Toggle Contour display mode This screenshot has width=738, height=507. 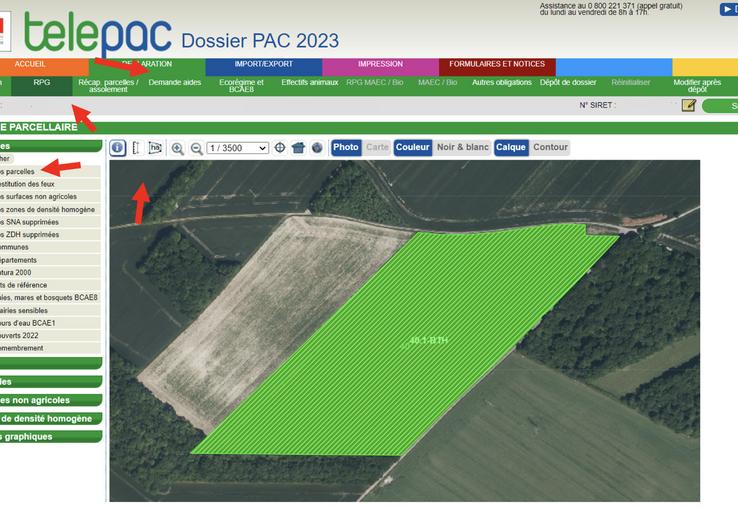(x=550, y=147)
